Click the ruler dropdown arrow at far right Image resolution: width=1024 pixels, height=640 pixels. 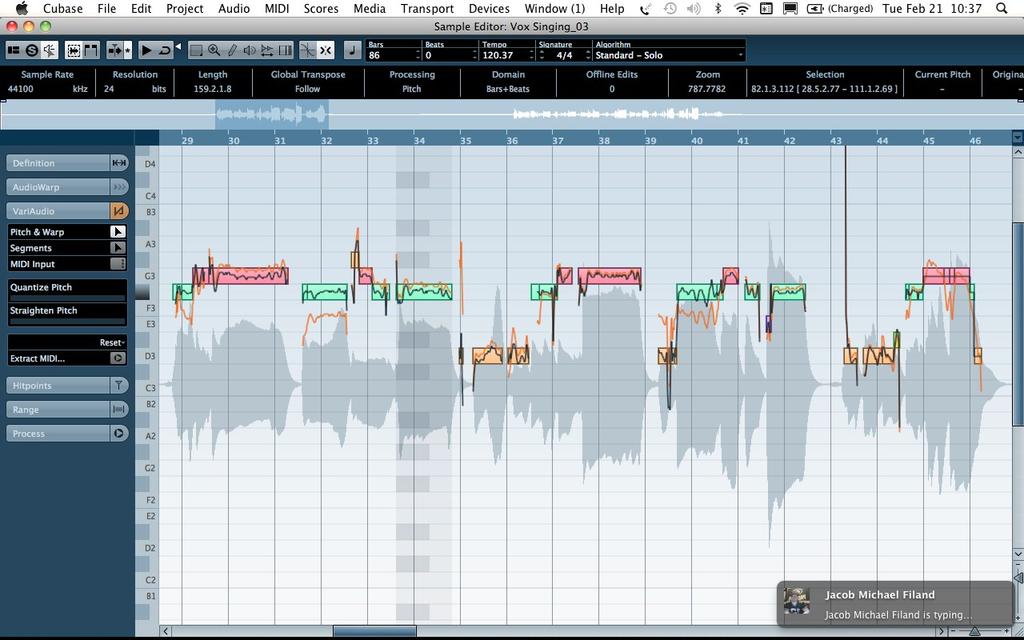1017,138
